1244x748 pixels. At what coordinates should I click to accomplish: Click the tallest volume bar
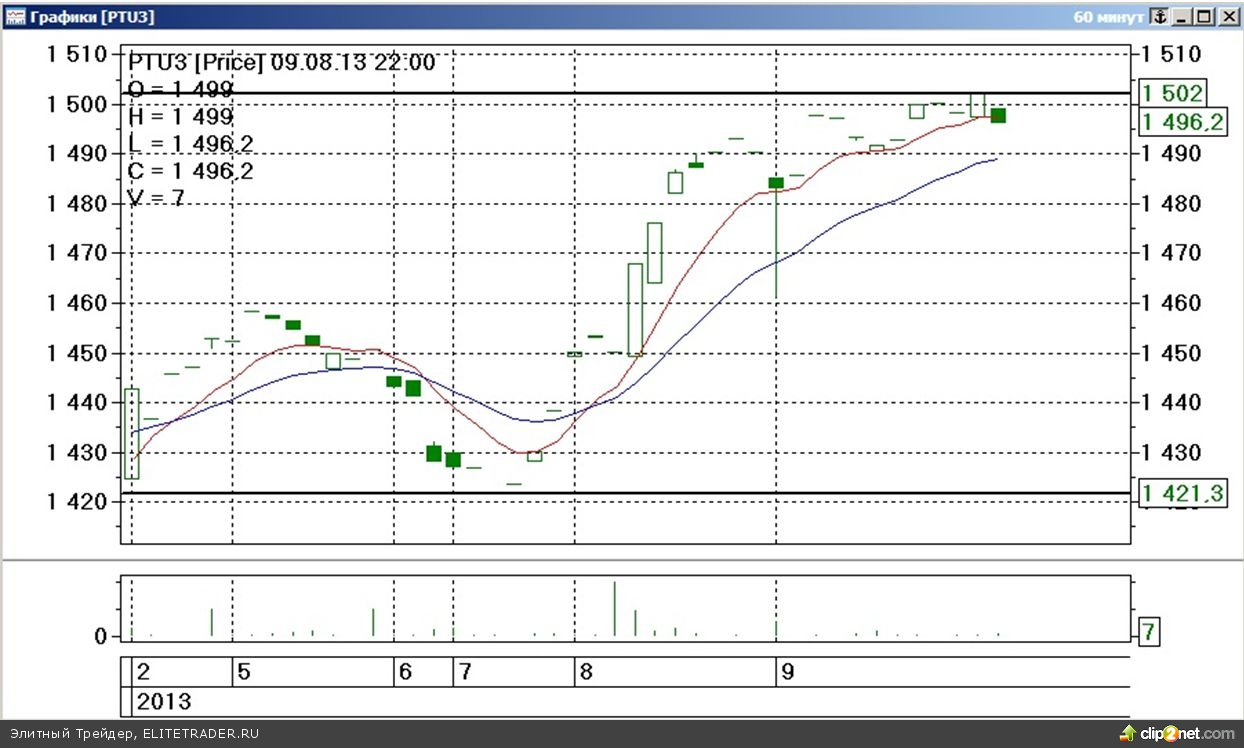tap(614, 609)
